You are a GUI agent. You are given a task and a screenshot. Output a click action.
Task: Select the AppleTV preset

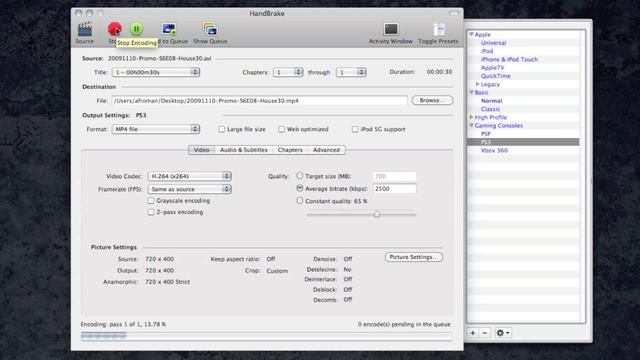[x=492, y=68]
